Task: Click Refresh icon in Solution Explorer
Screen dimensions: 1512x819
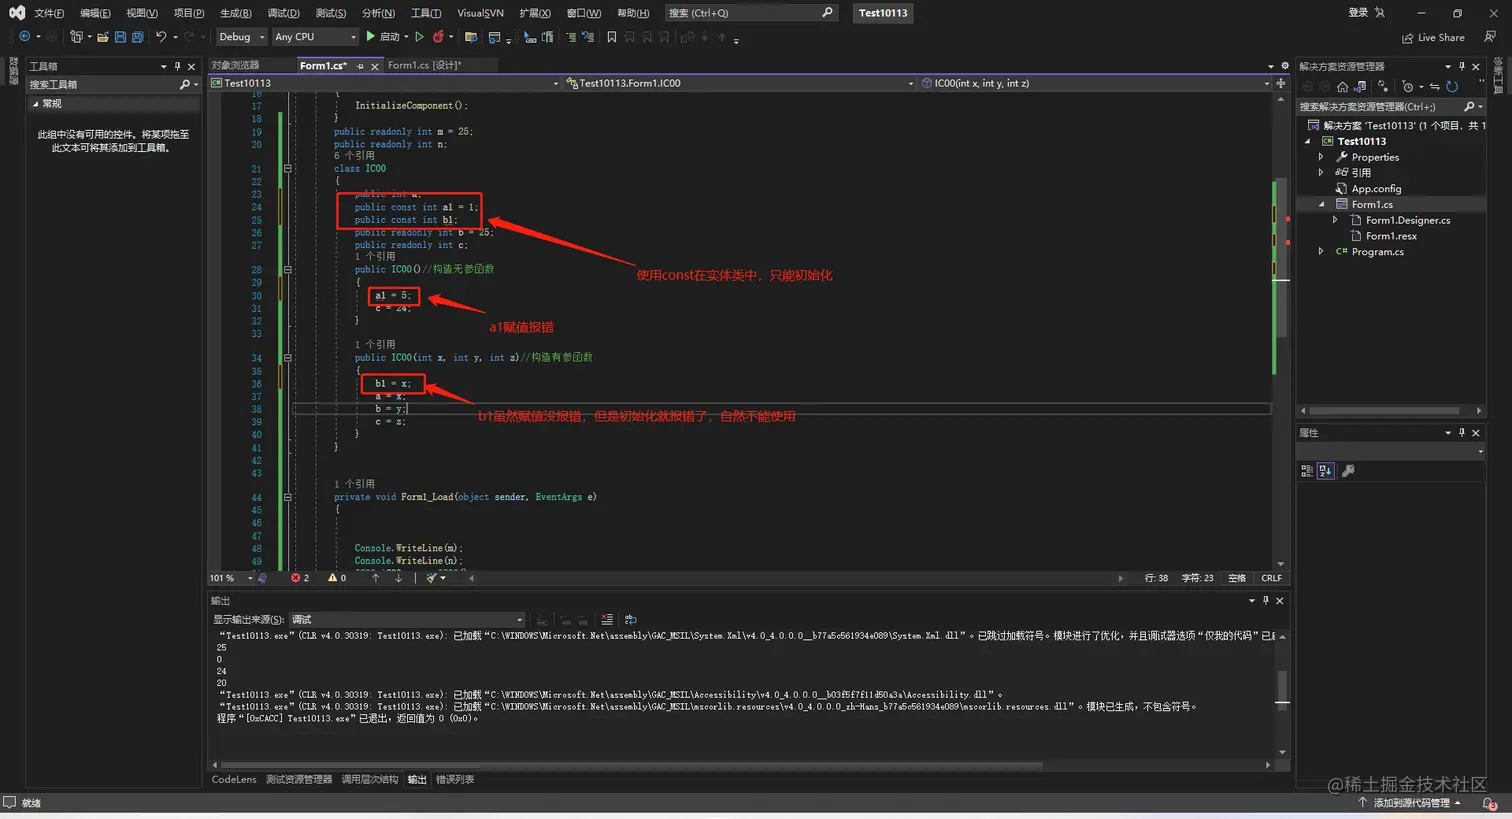Action: [x=1452, y=87]
